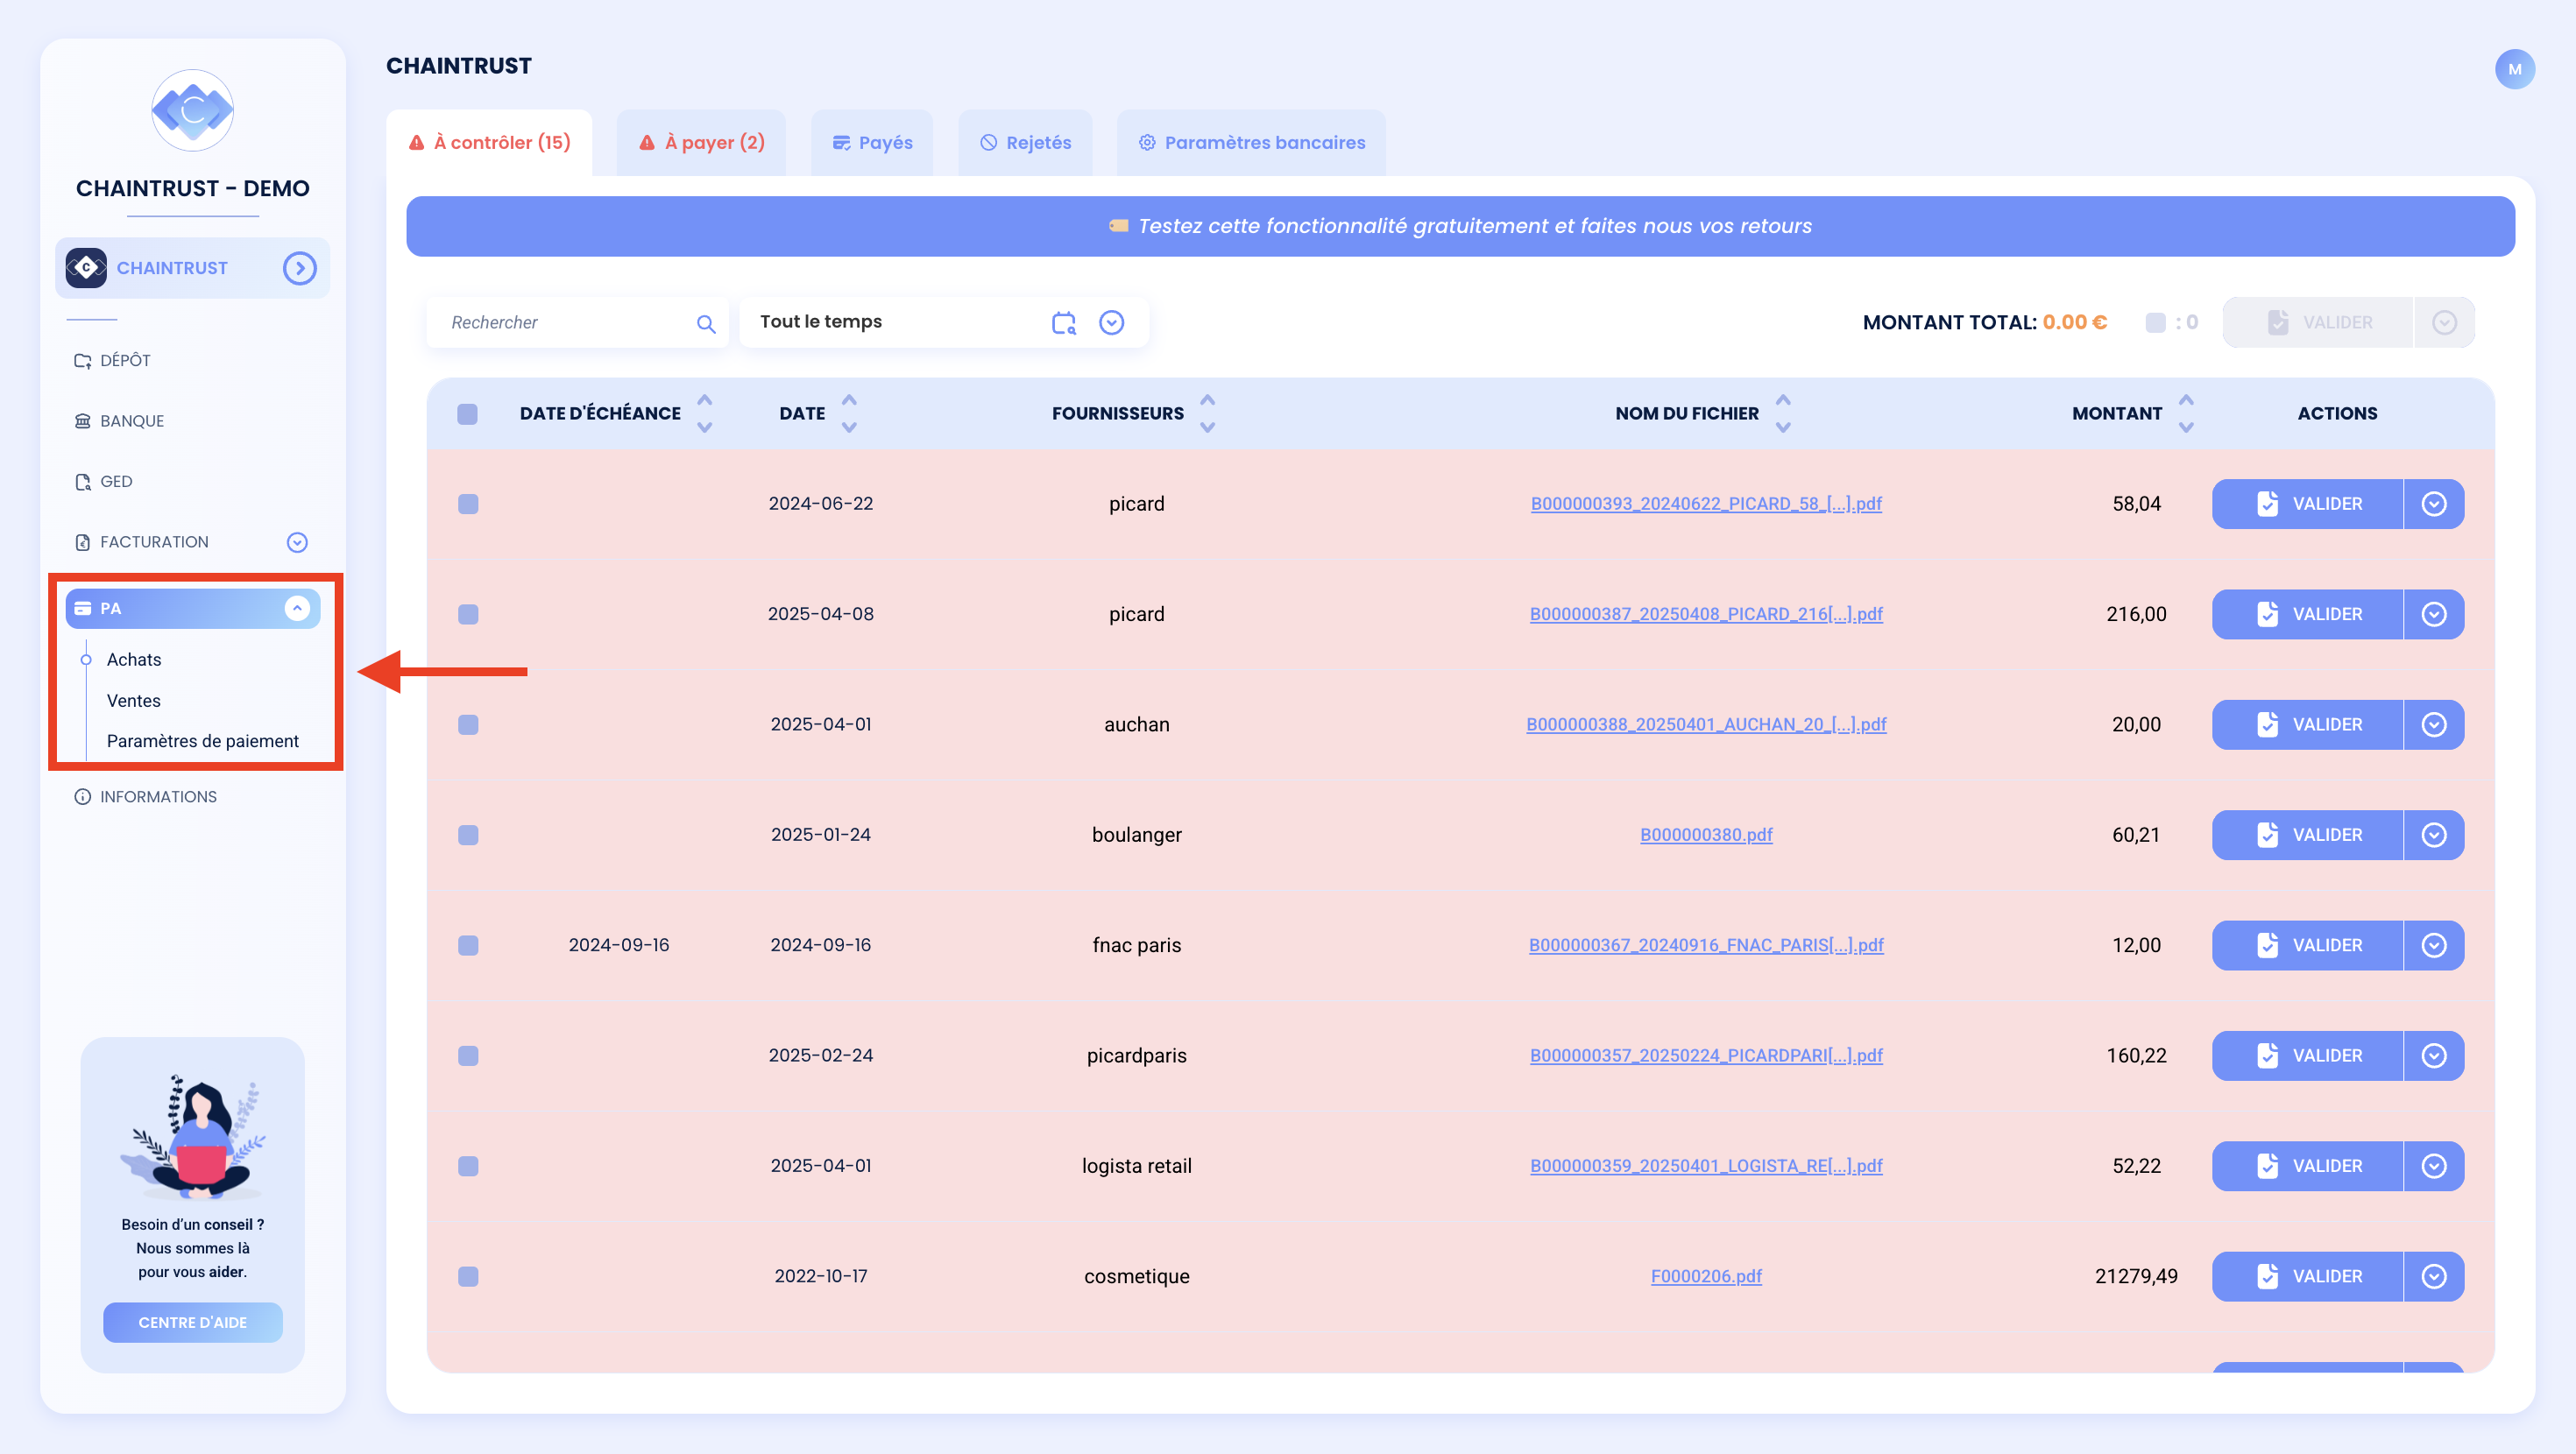Check the picard 216,00 row checkbox
The width and height of the screenshot is (2576, 1454).
pos(468,614)
